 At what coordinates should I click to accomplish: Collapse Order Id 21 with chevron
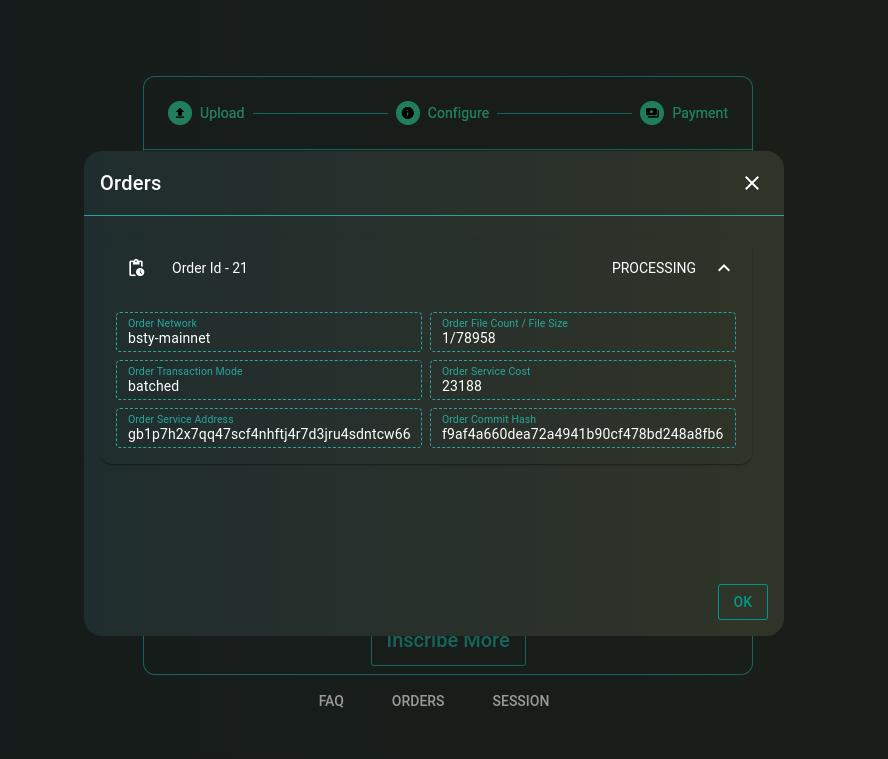coord(724,268)
